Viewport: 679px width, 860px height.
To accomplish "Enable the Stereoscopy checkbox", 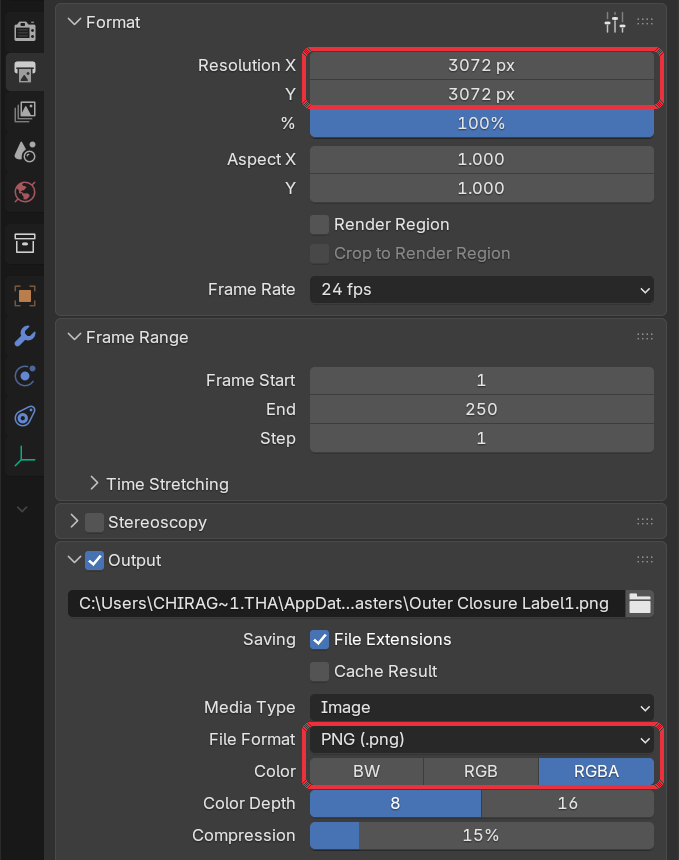I will [x=94, y=522].
